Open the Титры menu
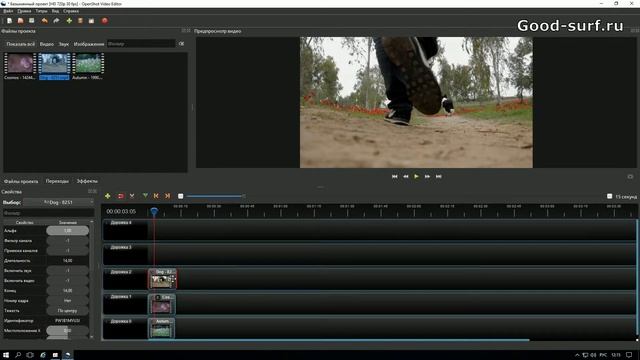Image resolution: width=640 pixels, height=360 pixels. tap(42, 11)
